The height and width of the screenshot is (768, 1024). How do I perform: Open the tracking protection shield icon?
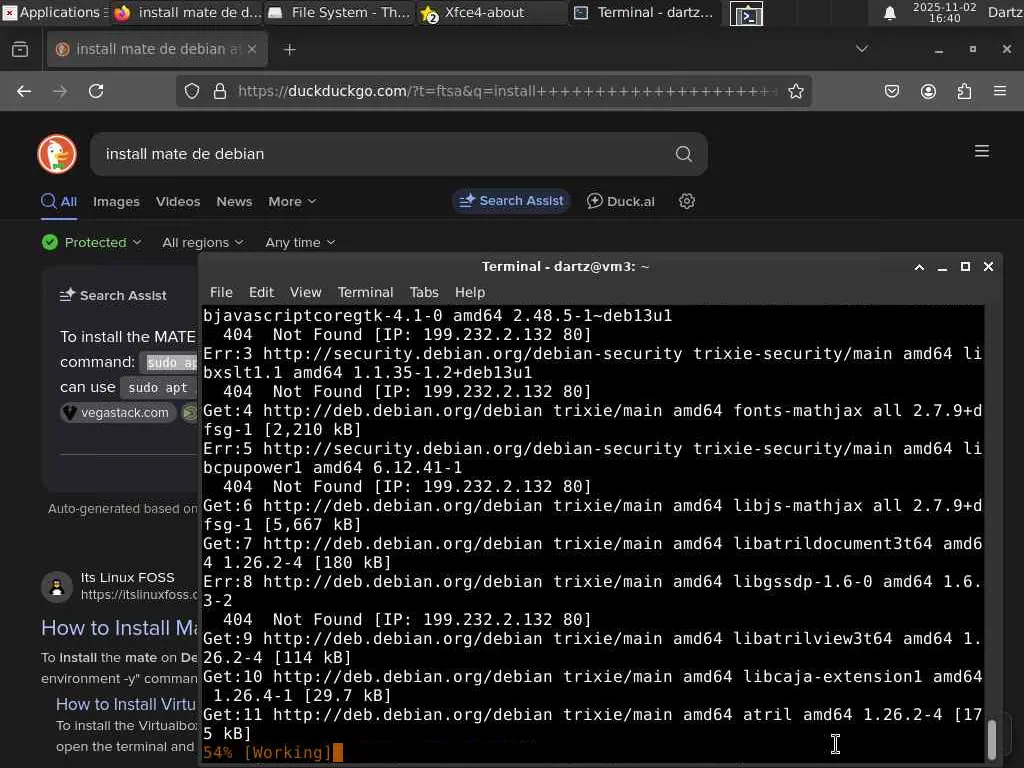coord(192,91)
